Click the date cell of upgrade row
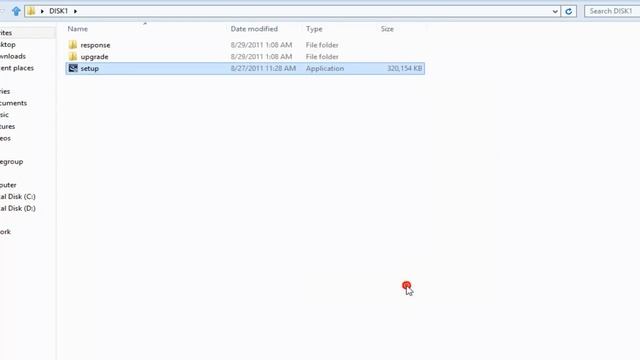This screenshot has width=640, height=360. 261,57
